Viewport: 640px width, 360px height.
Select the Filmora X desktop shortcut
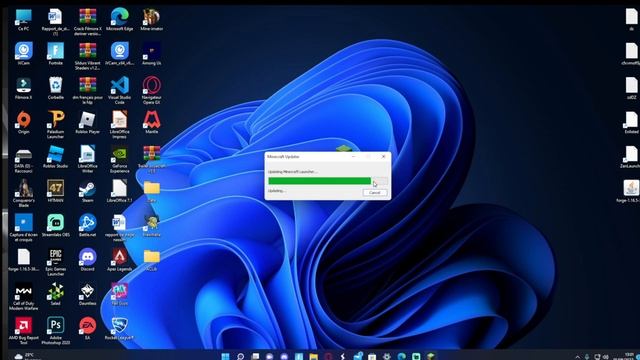coord(23,89)
